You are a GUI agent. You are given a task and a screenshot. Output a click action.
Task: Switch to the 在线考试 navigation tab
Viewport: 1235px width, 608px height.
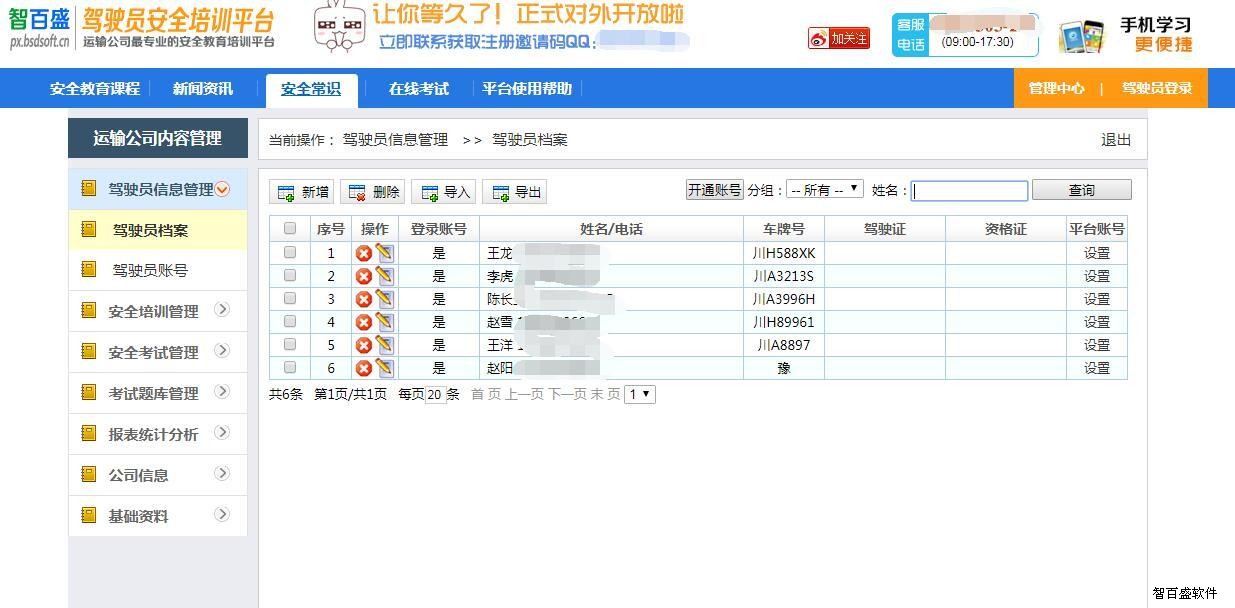pyautogui.click(x=418, y=89)
